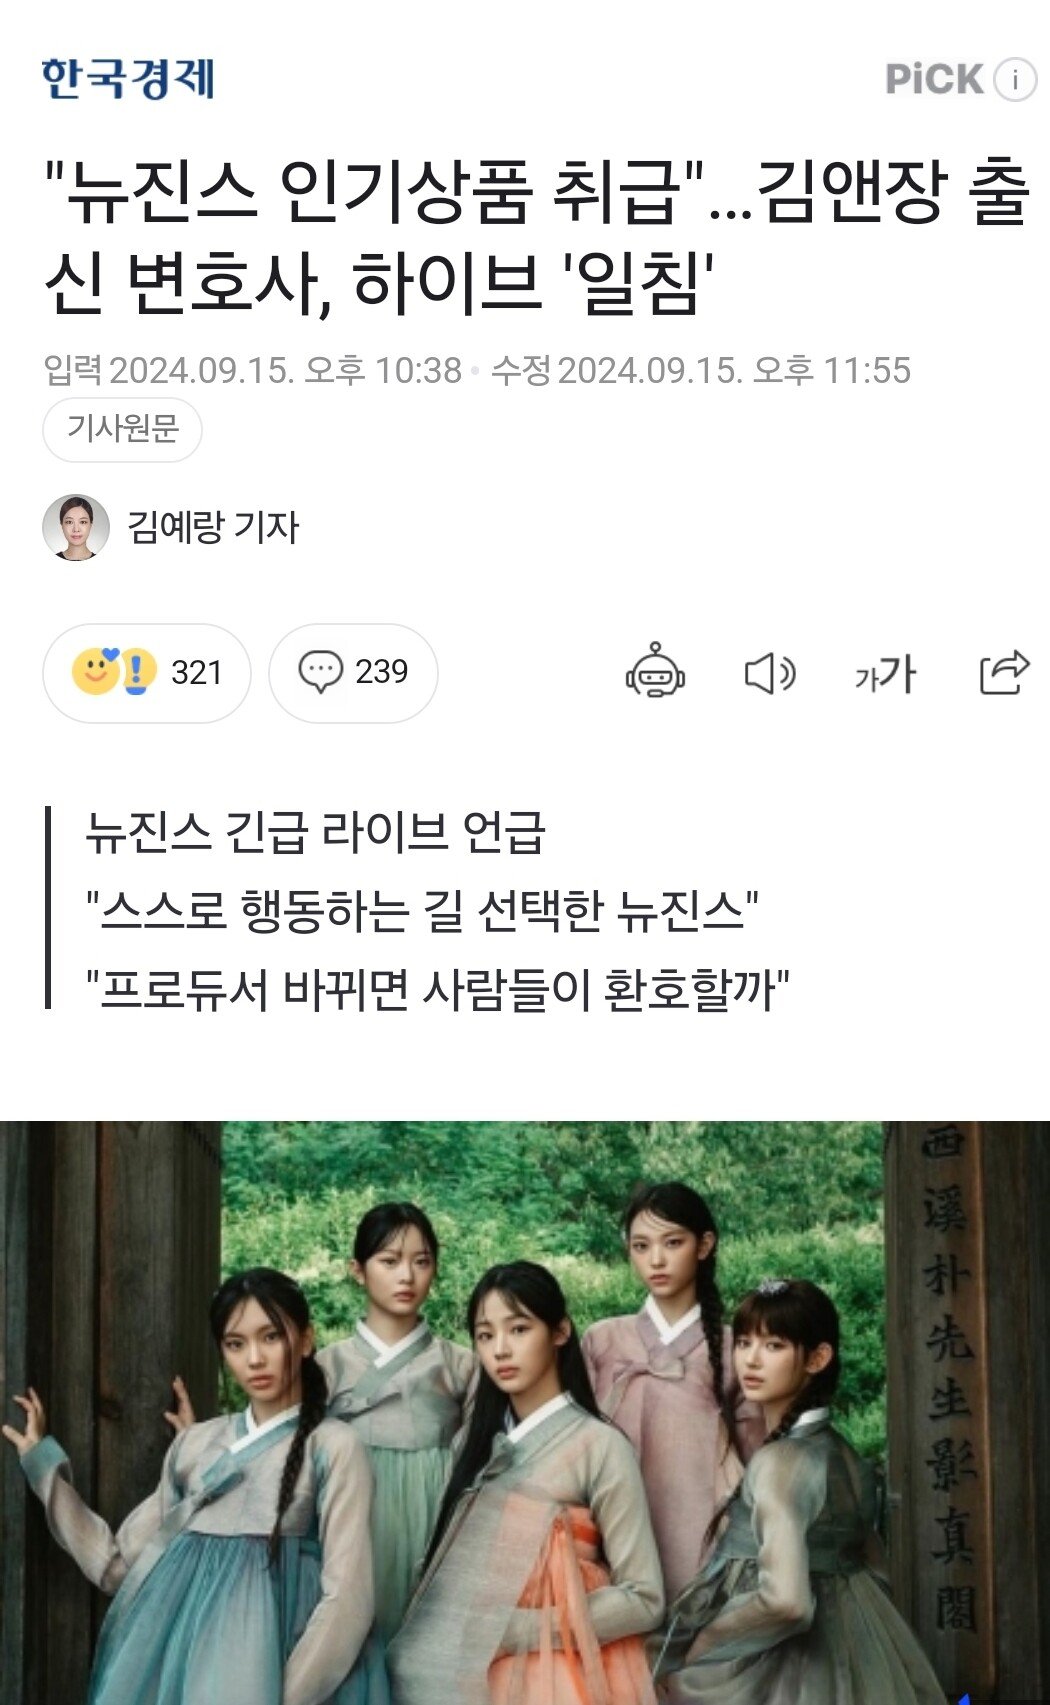Tap reporter 김예랑's profile photo
This screenshot has height=1705, width=1050.
pos(76,527)
